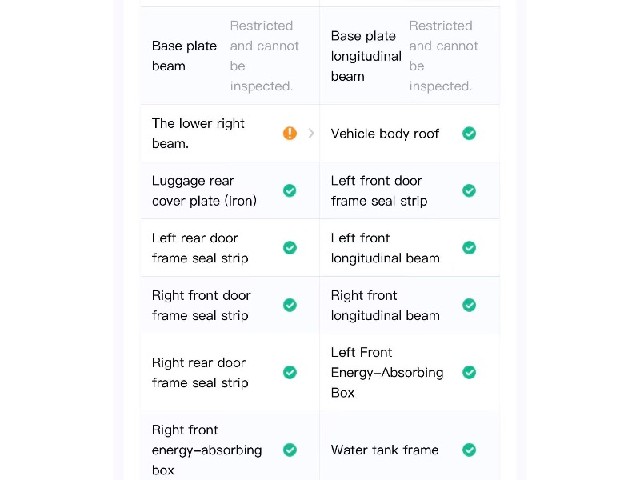Click green check beside Vehicle body roof

(469, 133)
